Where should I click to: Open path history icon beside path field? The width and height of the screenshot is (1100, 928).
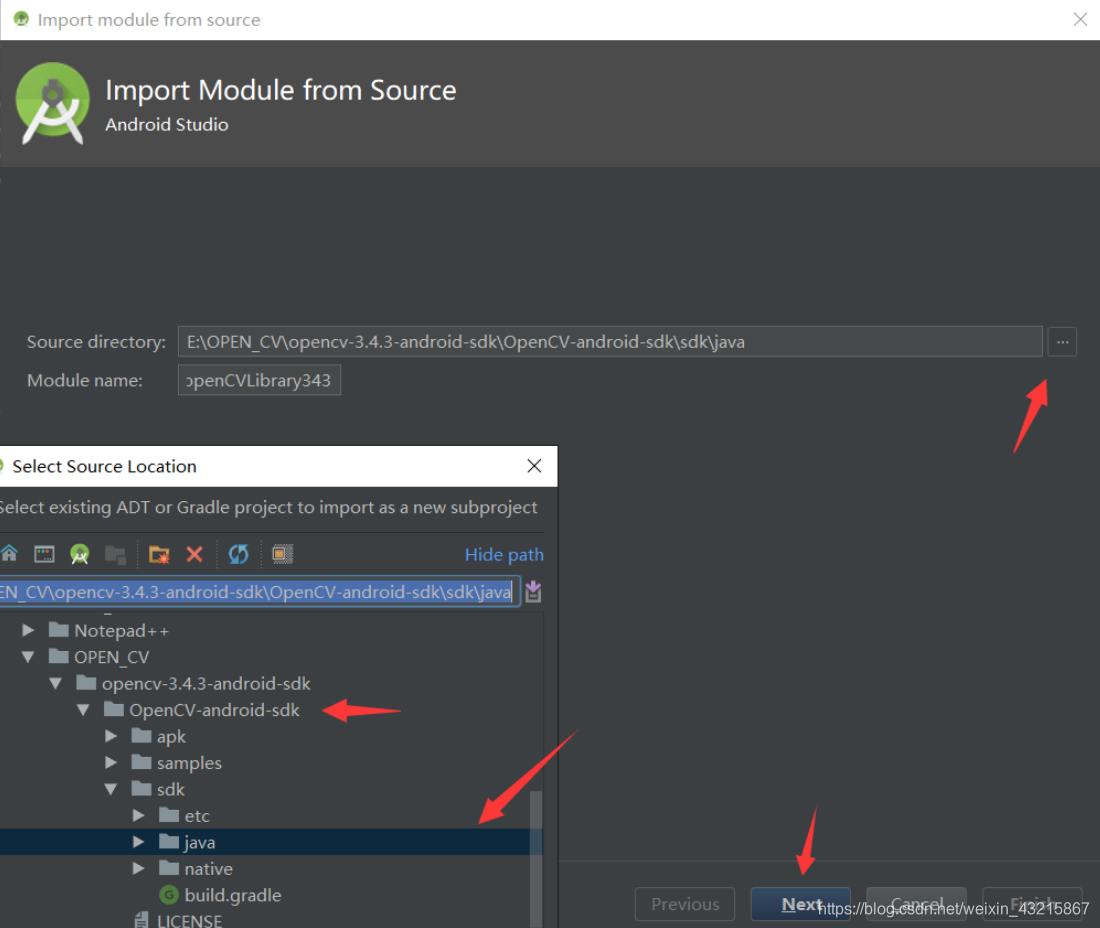coord(533,591)
